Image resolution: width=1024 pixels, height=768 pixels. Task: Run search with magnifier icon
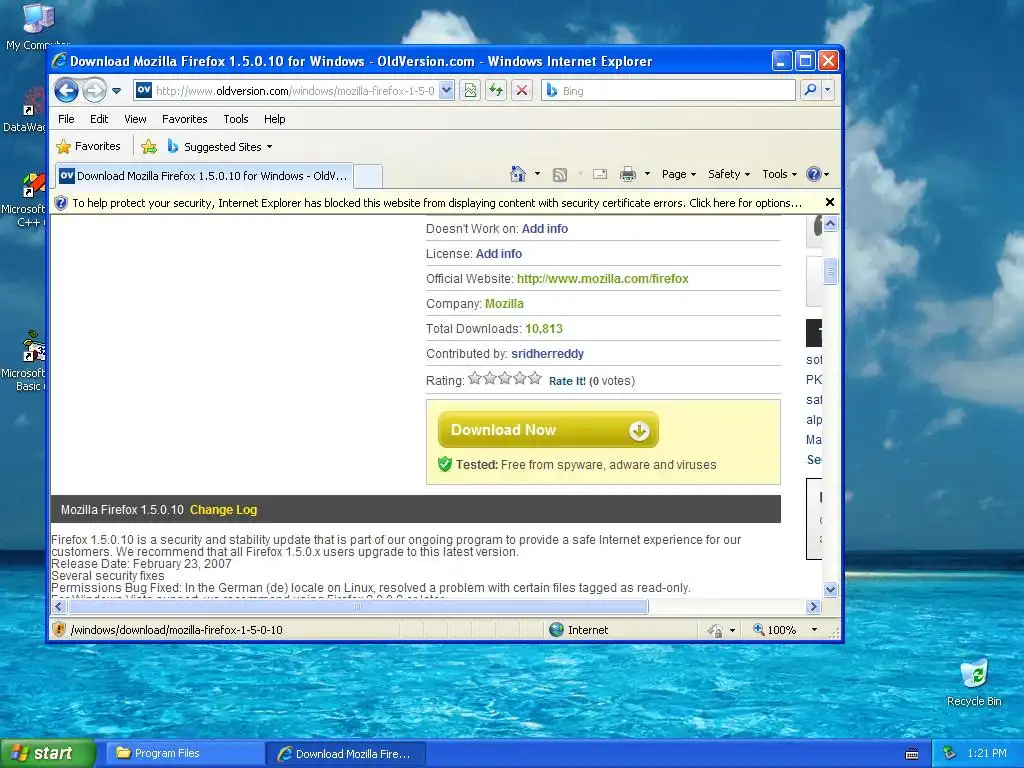point(810,90)
